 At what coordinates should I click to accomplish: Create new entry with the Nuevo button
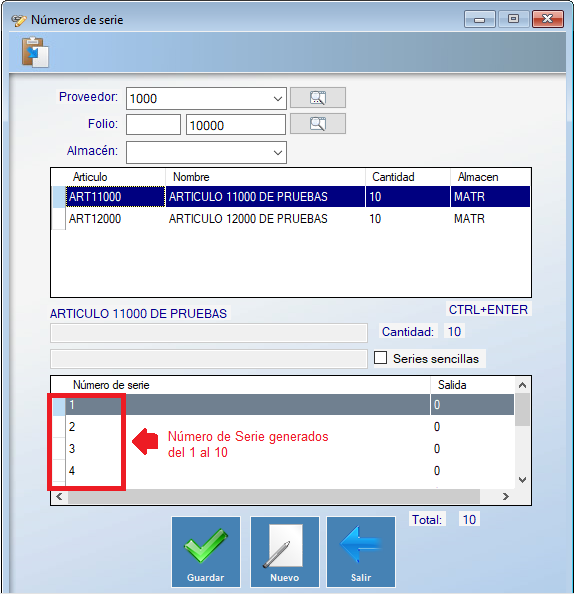point(285,552)
